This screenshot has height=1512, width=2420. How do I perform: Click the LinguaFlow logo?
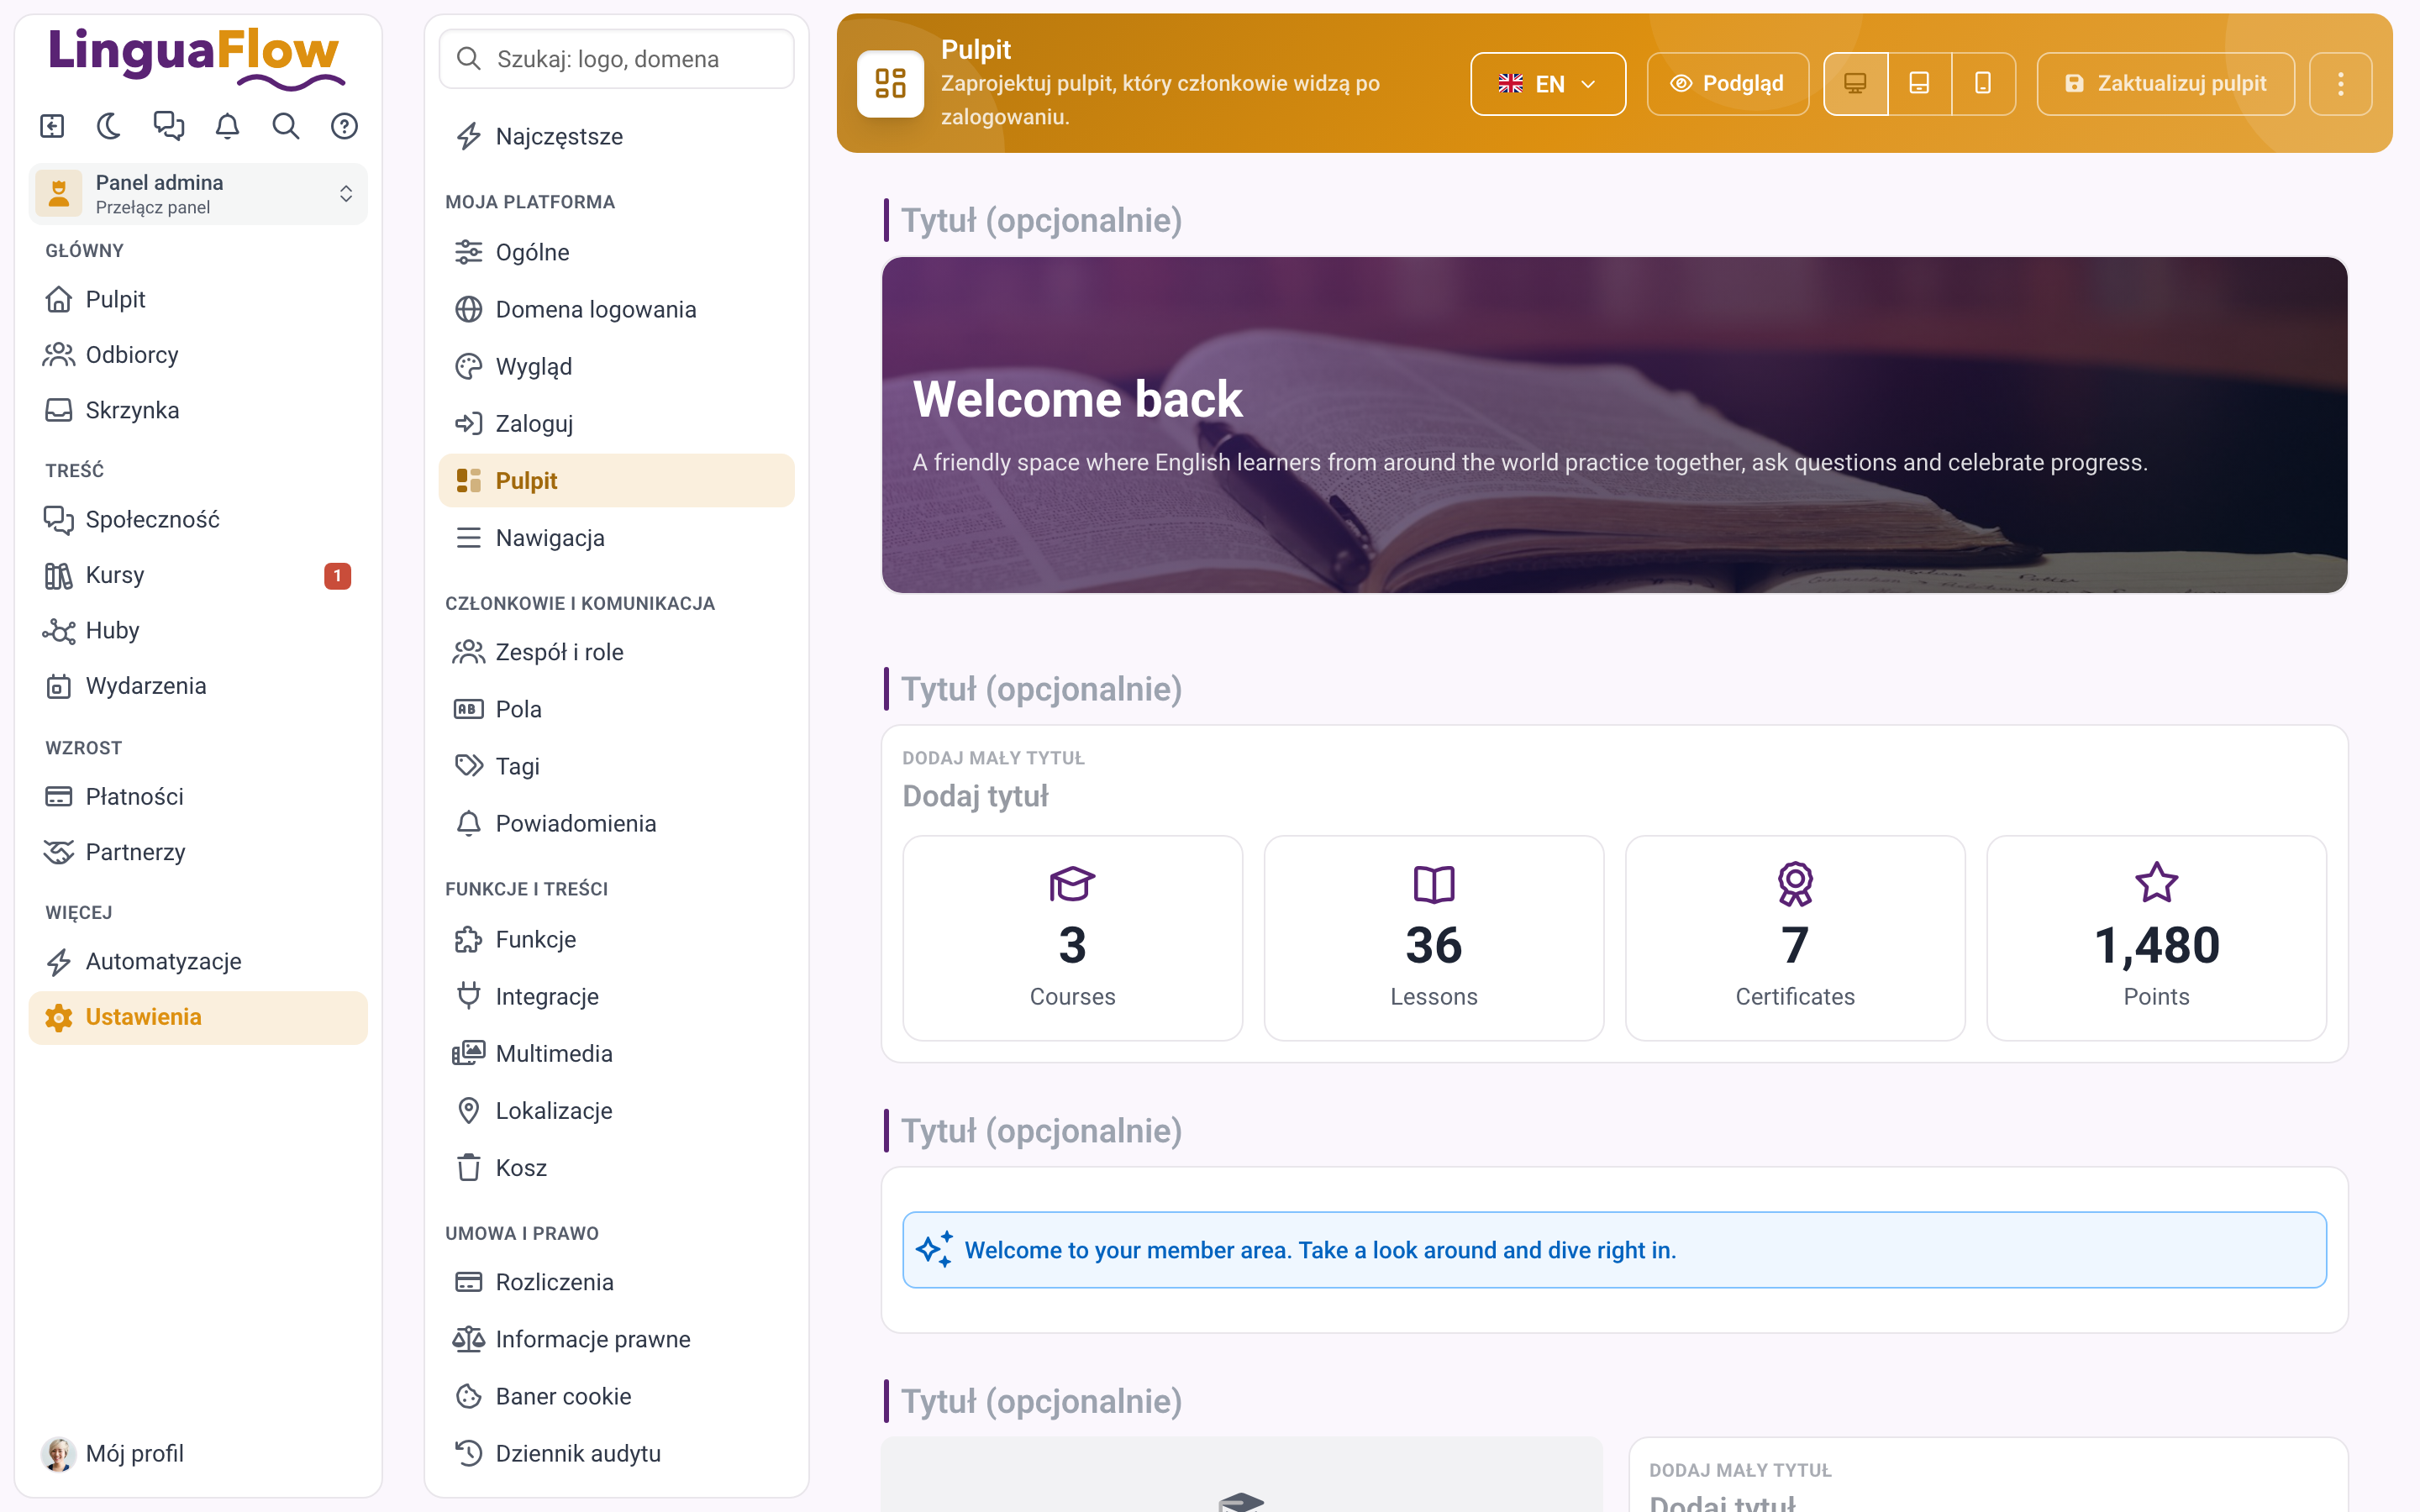click(196, 58)
